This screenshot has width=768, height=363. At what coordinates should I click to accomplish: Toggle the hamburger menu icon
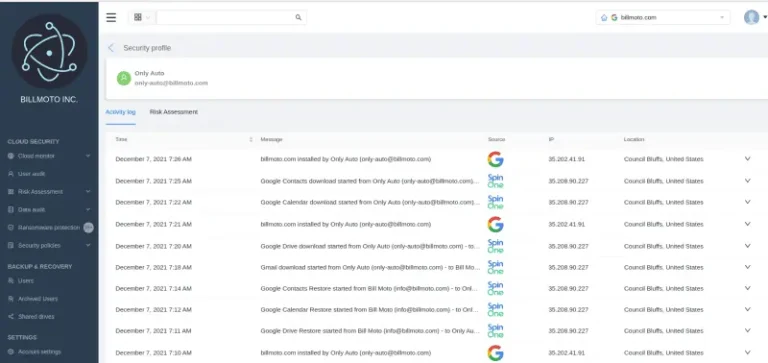[111, 18]
